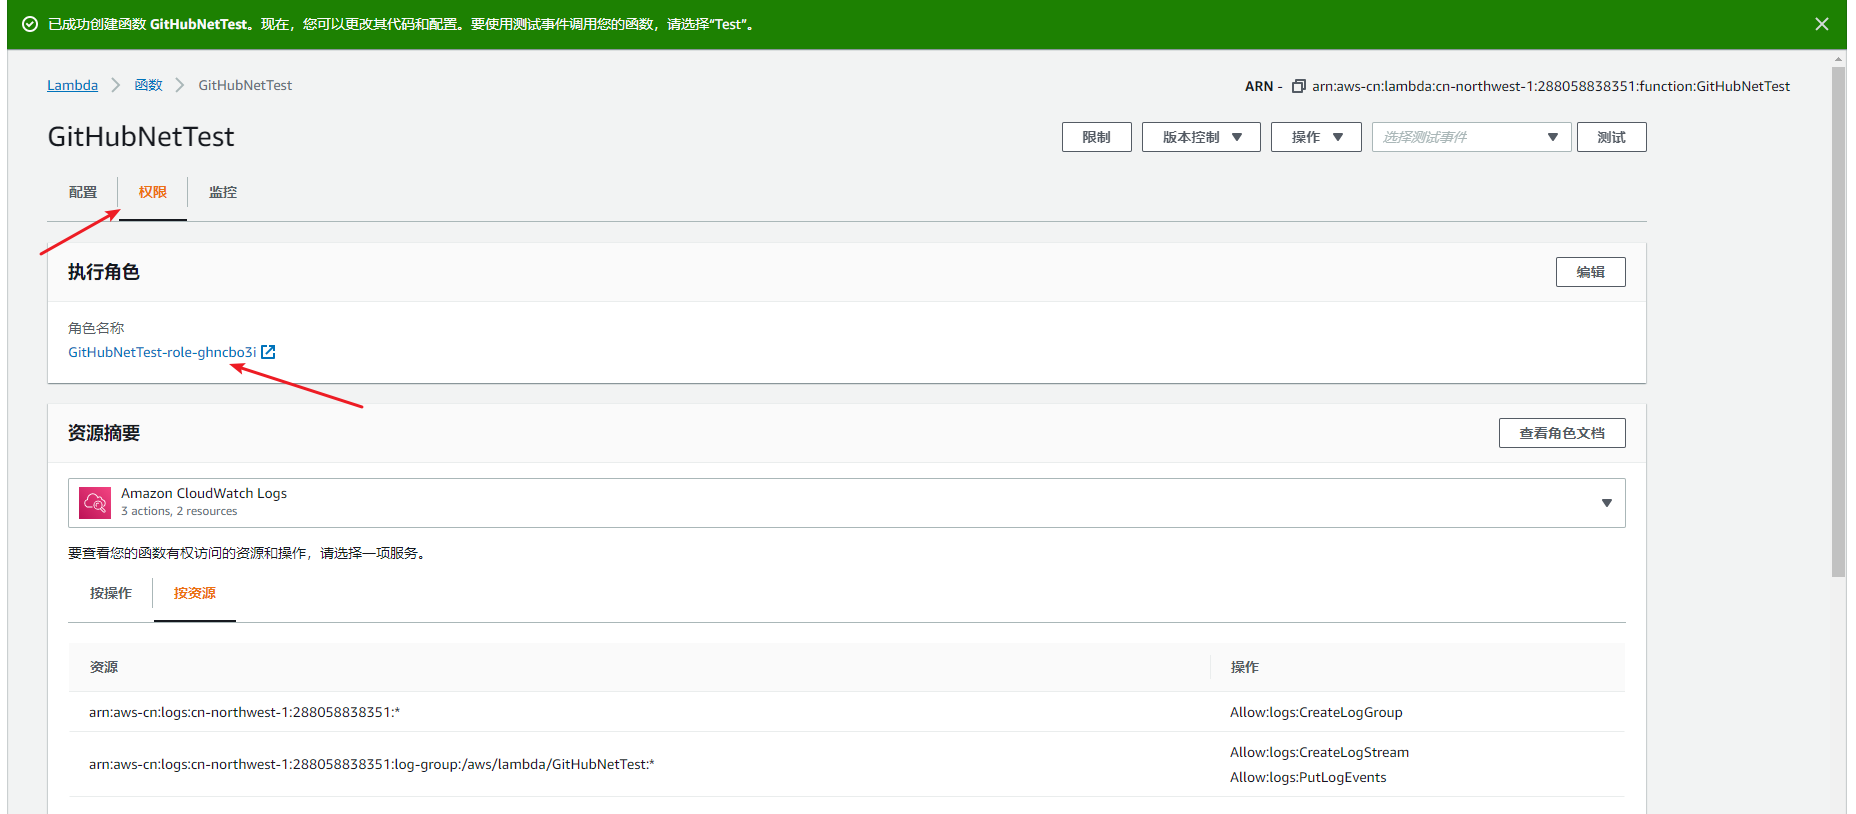Viewport: 1856px width, 814px height.
Task: Click the 测试 button
Action: 1611,137
